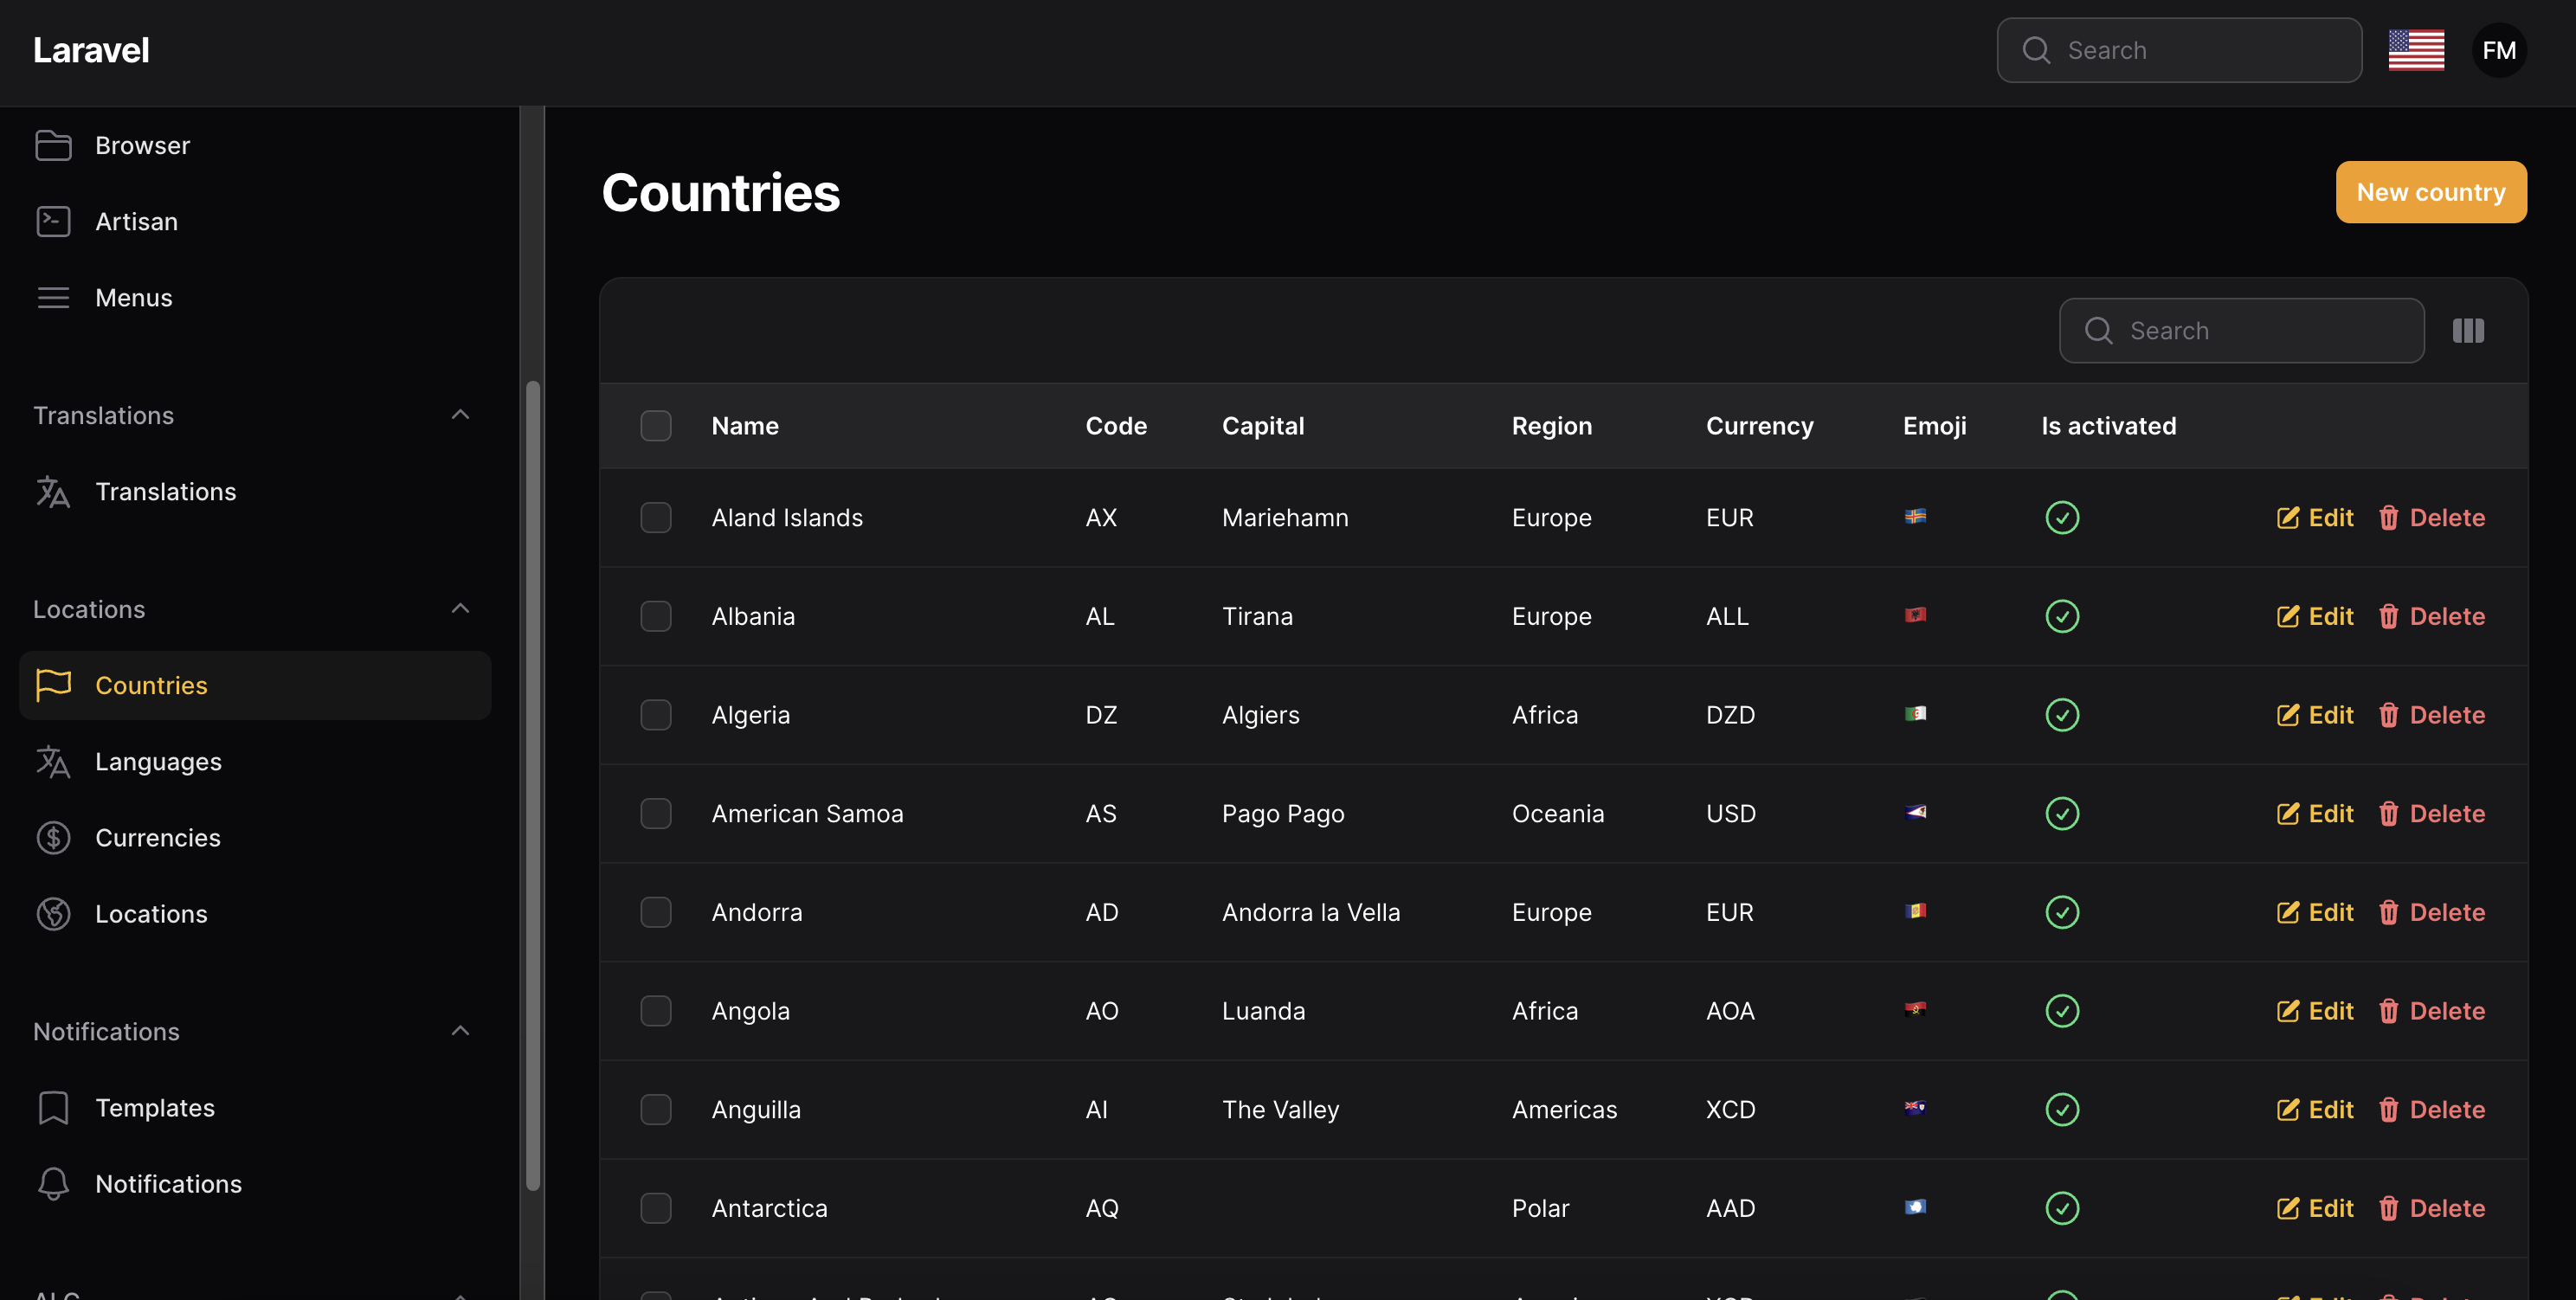Focus the table Search input field
The image size is (2576, 1300).
point(2260,331)
